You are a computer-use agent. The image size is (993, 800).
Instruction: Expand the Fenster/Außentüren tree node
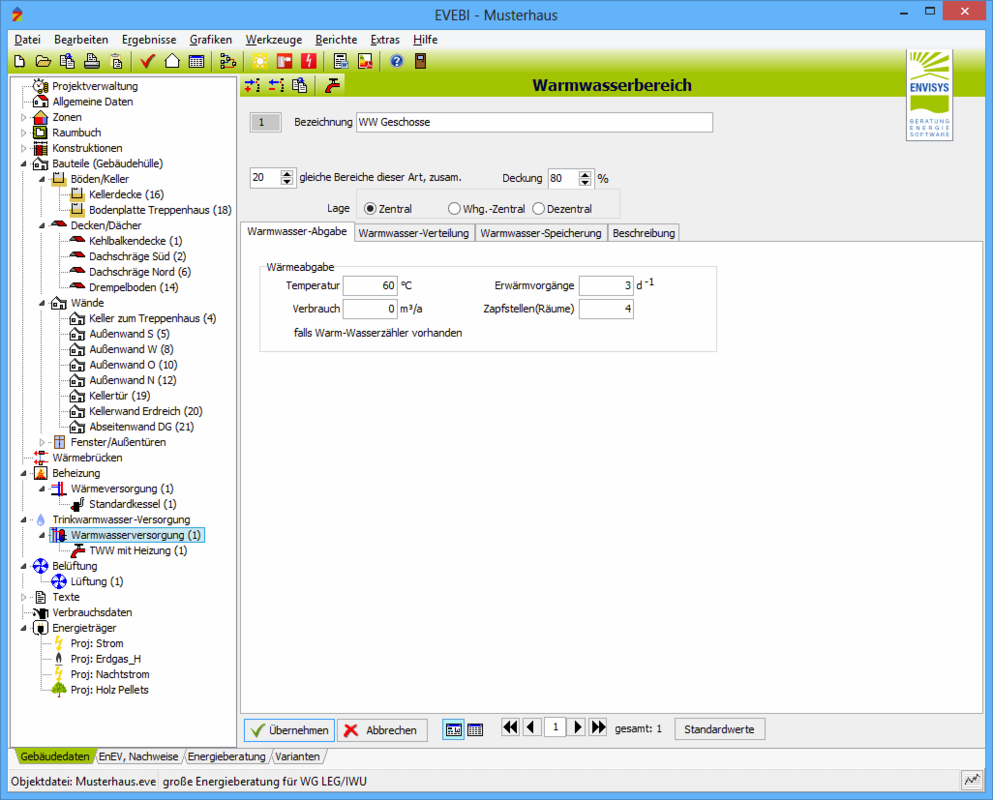pyautogui.click(x=42, y=442)
